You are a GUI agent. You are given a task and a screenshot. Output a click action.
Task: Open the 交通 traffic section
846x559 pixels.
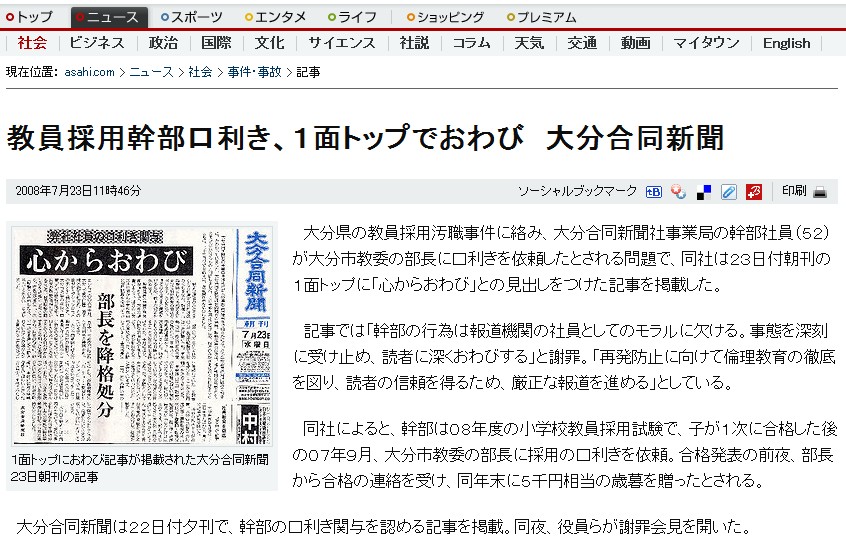(582, 43)
